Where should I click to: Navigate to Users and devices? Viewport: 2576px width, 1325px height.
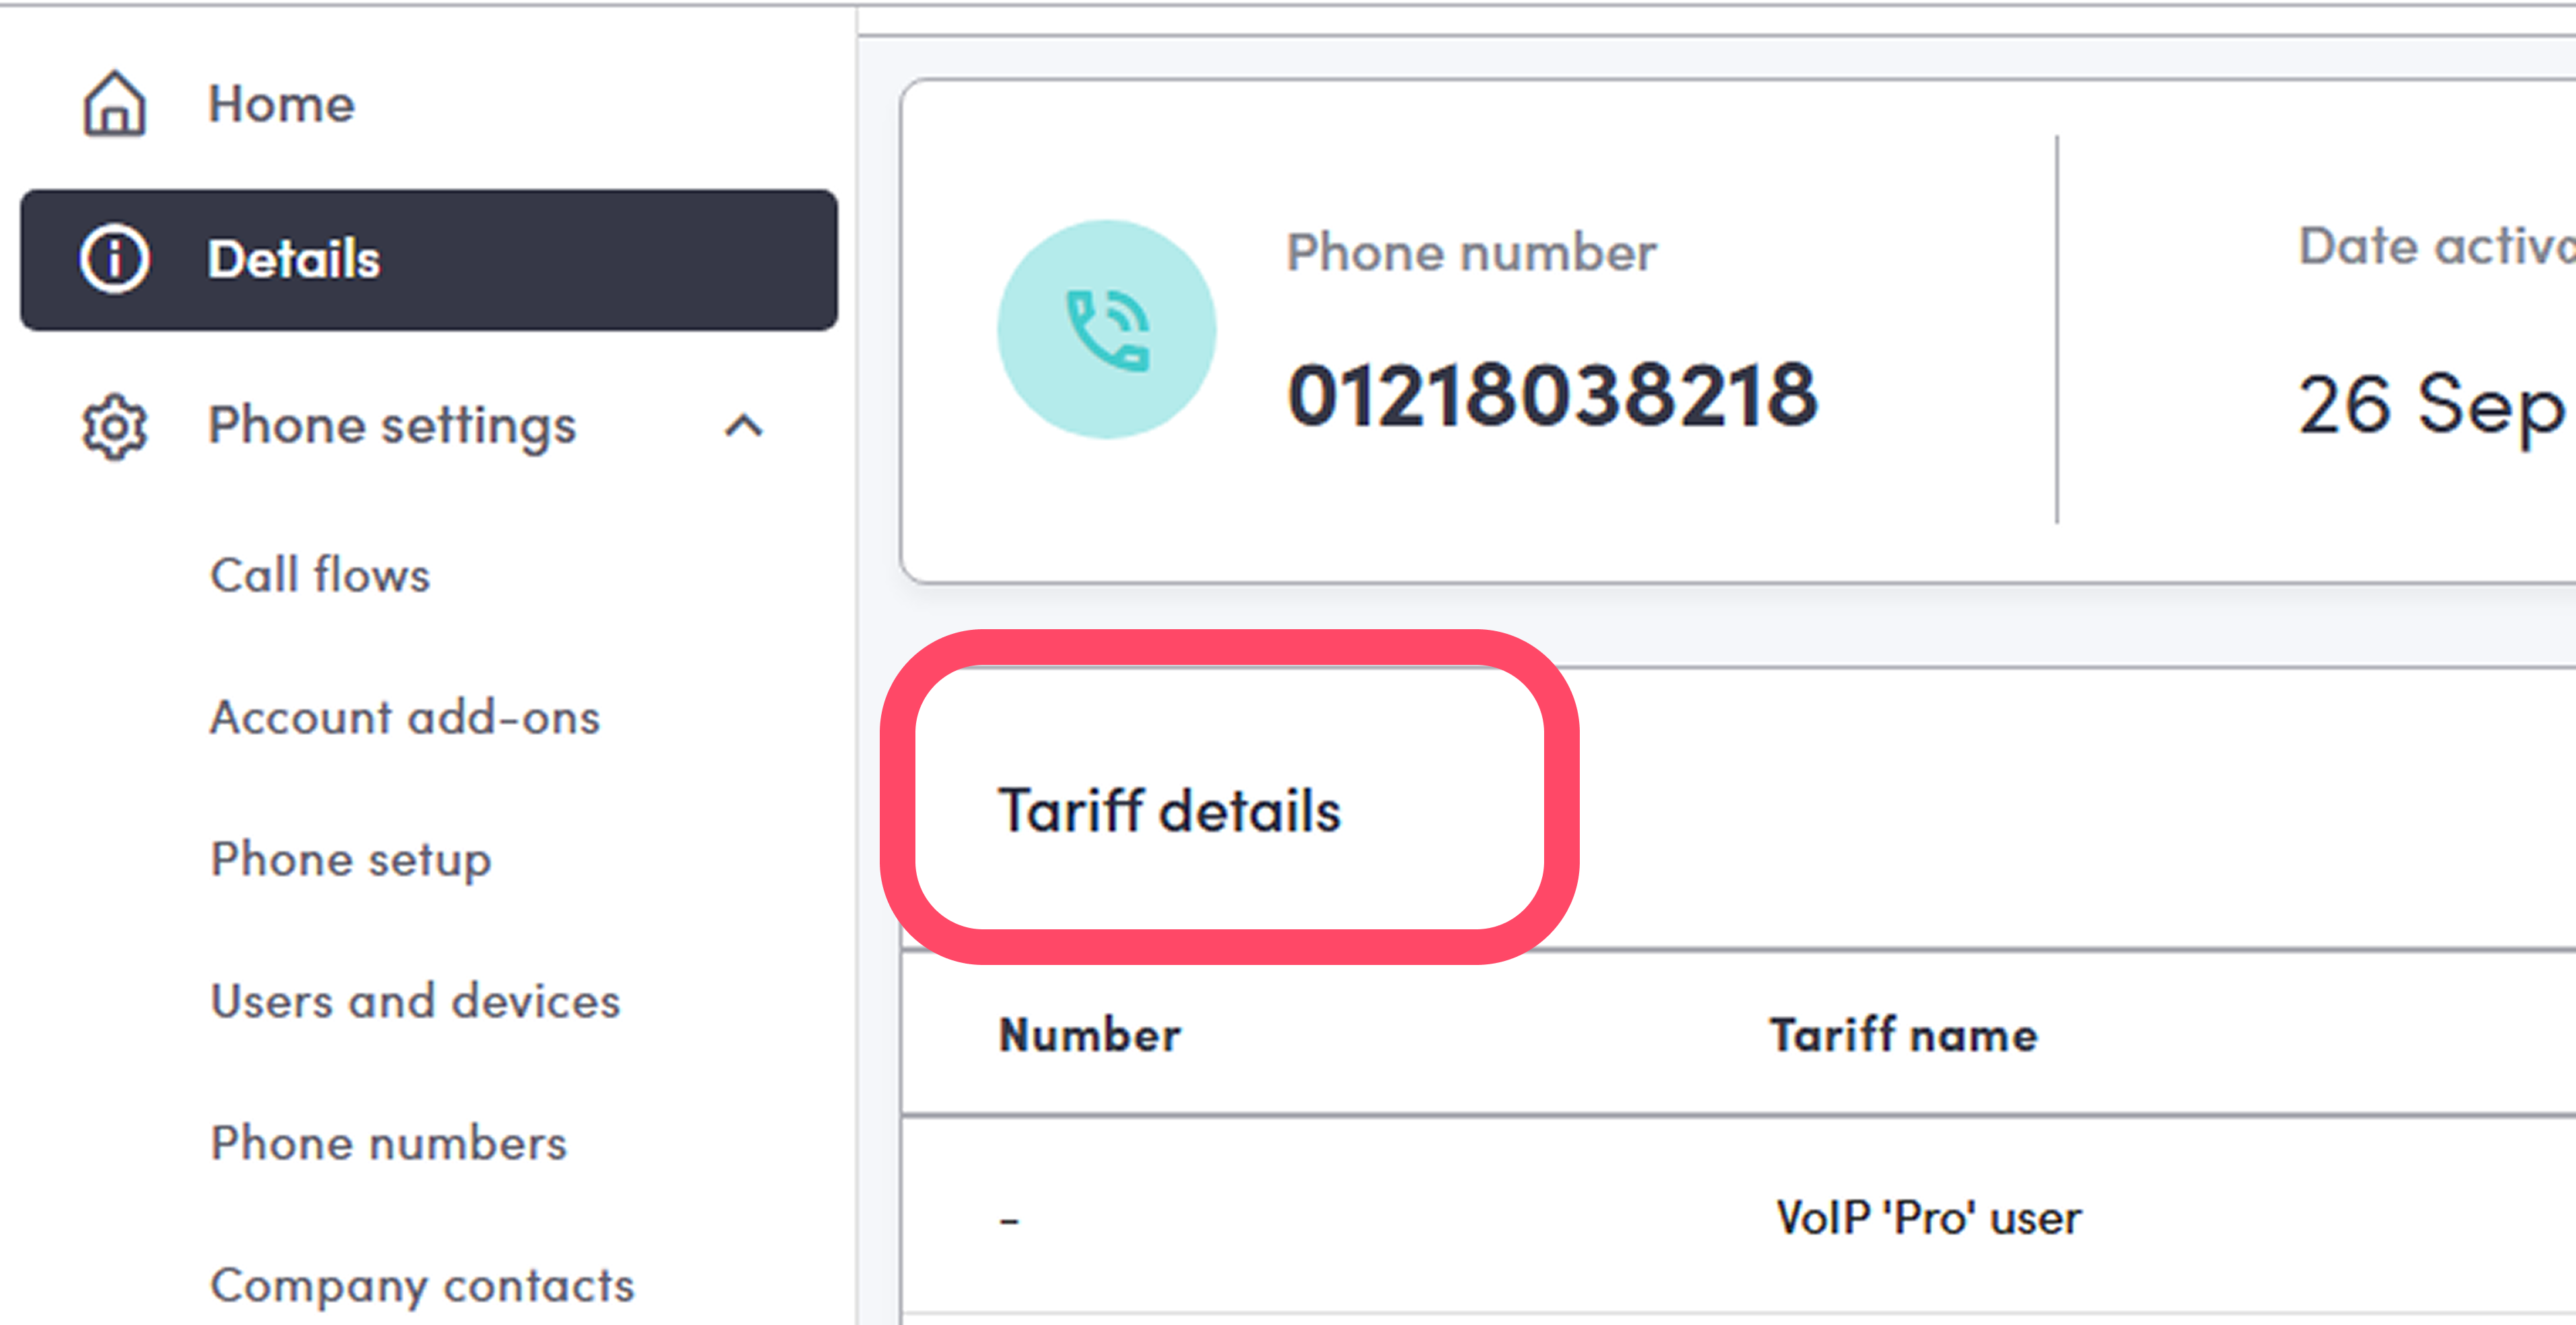click(x=415, y=1002)
